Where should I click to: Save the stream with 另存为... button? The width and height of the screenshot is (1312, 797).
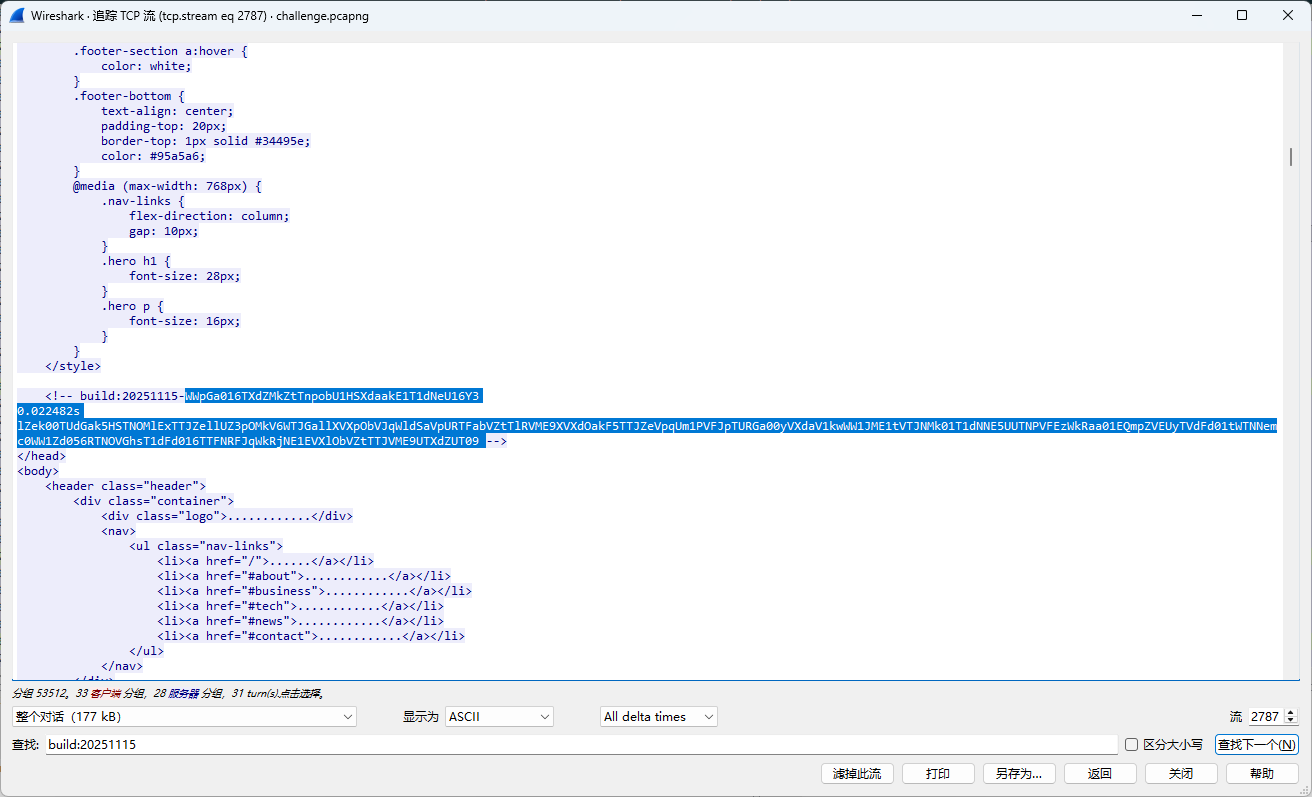(1018, 774)
